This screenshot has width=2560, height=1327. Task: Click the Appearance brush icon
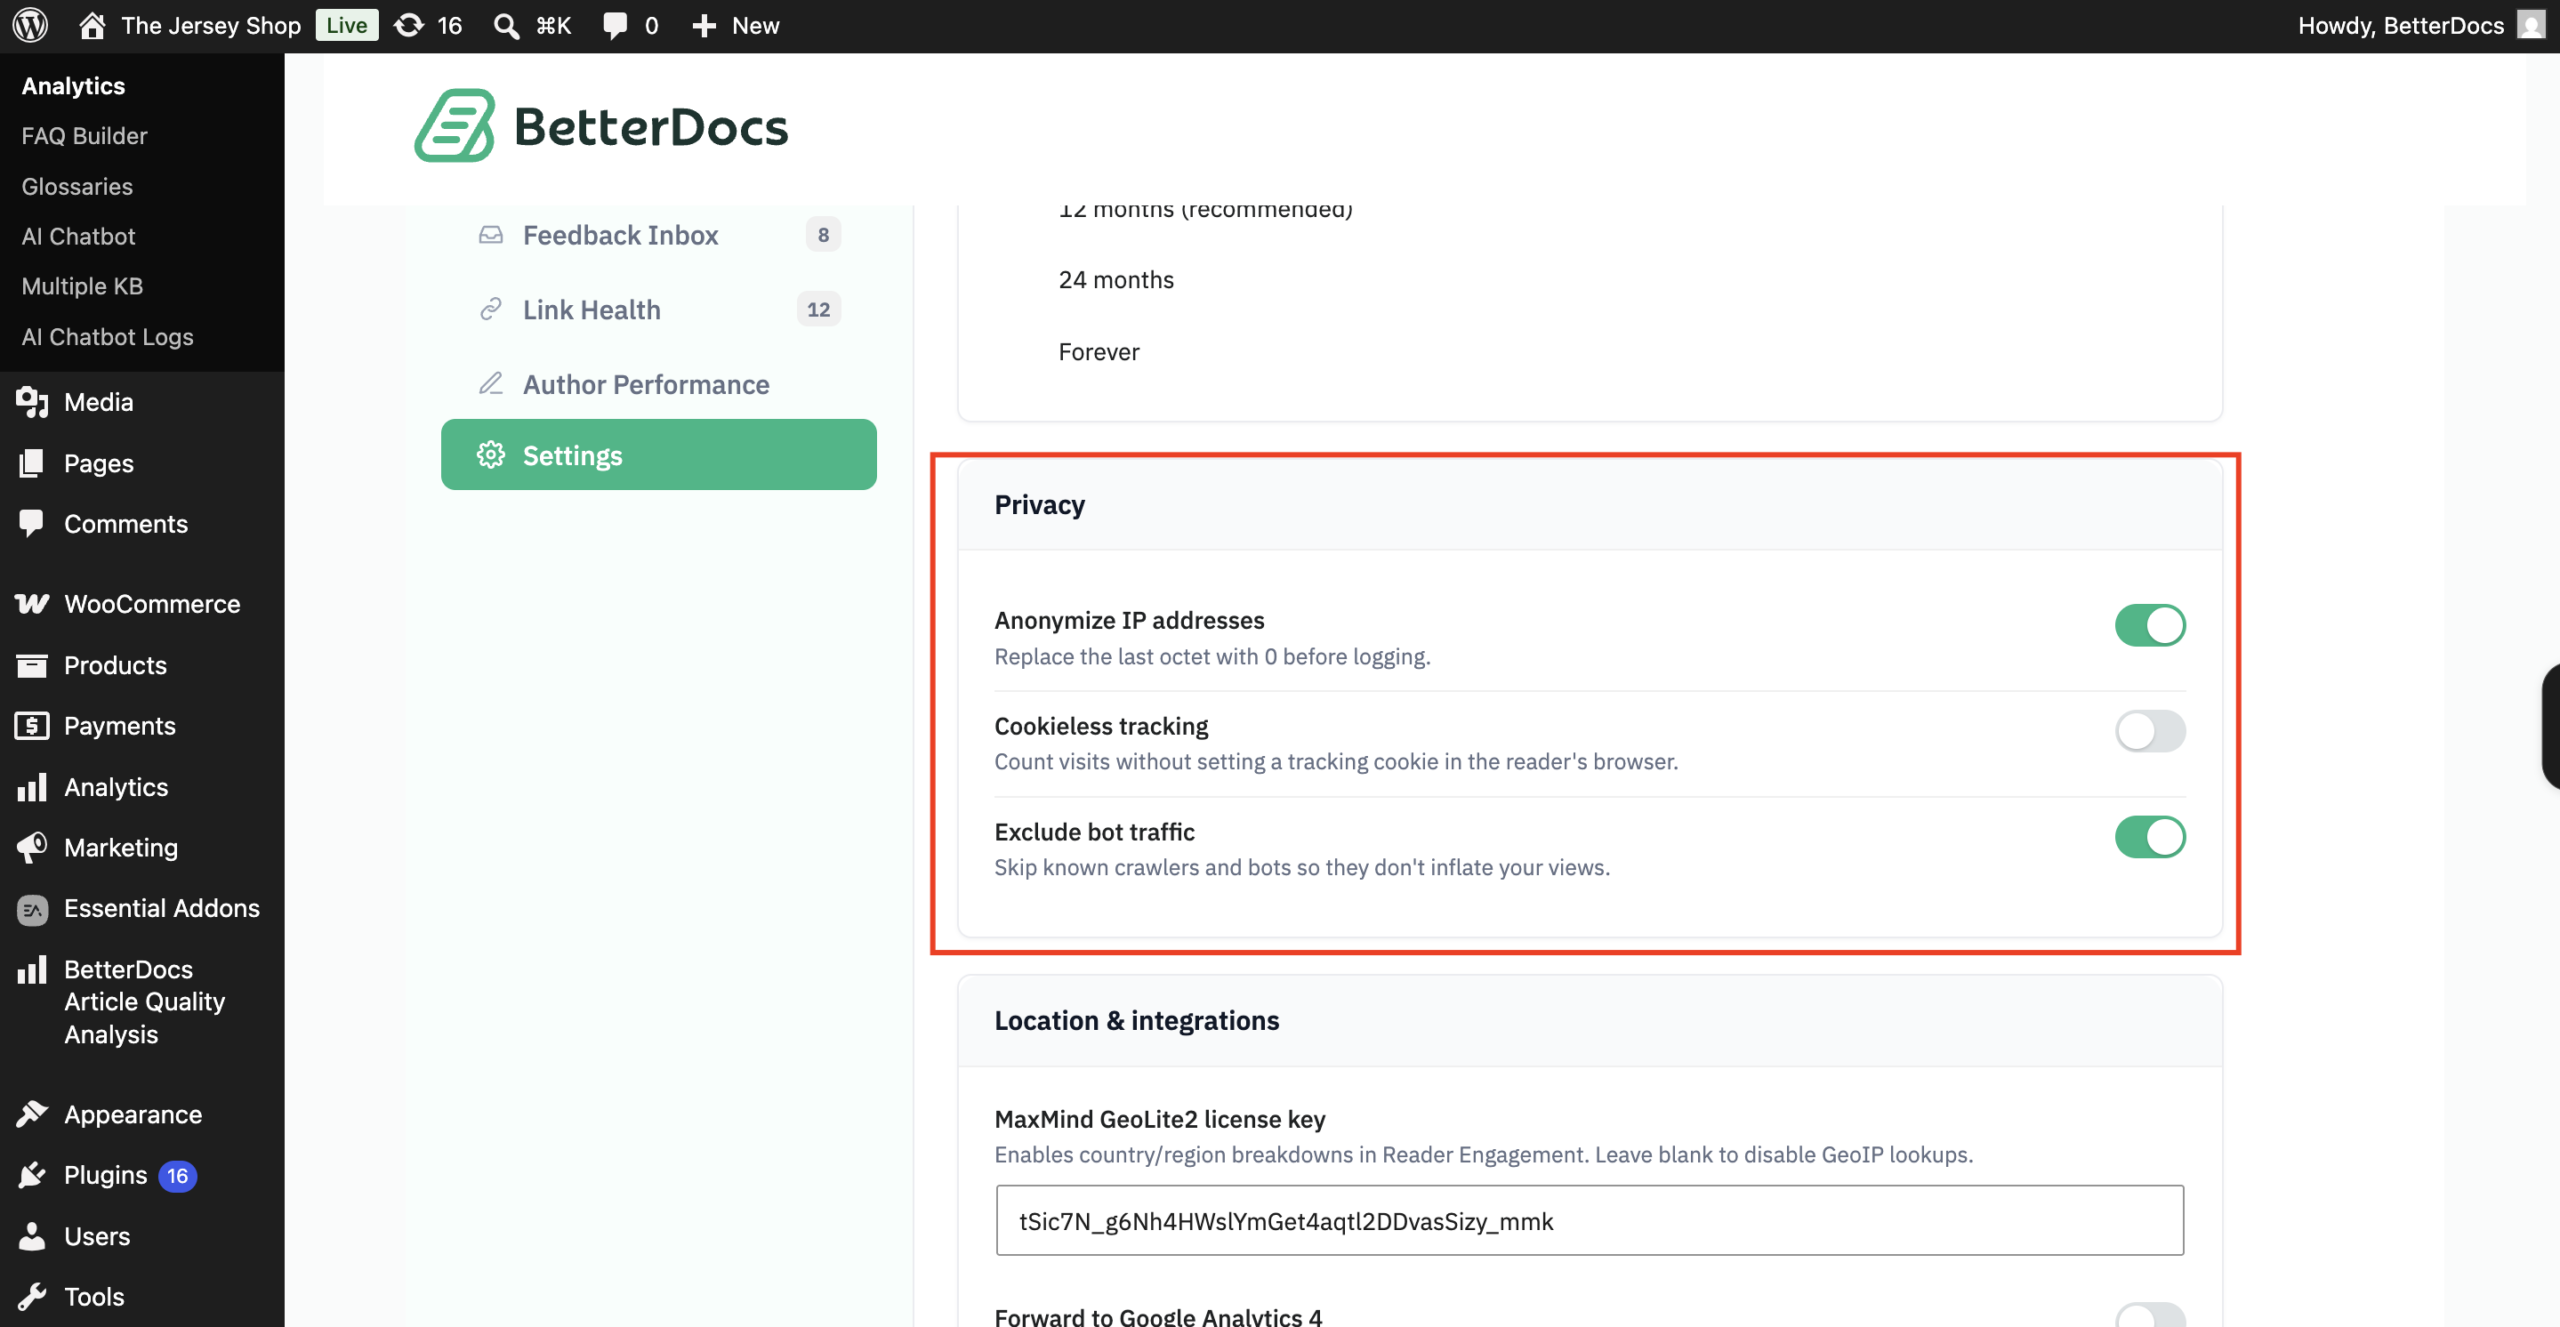click(x=32, y=1114)
